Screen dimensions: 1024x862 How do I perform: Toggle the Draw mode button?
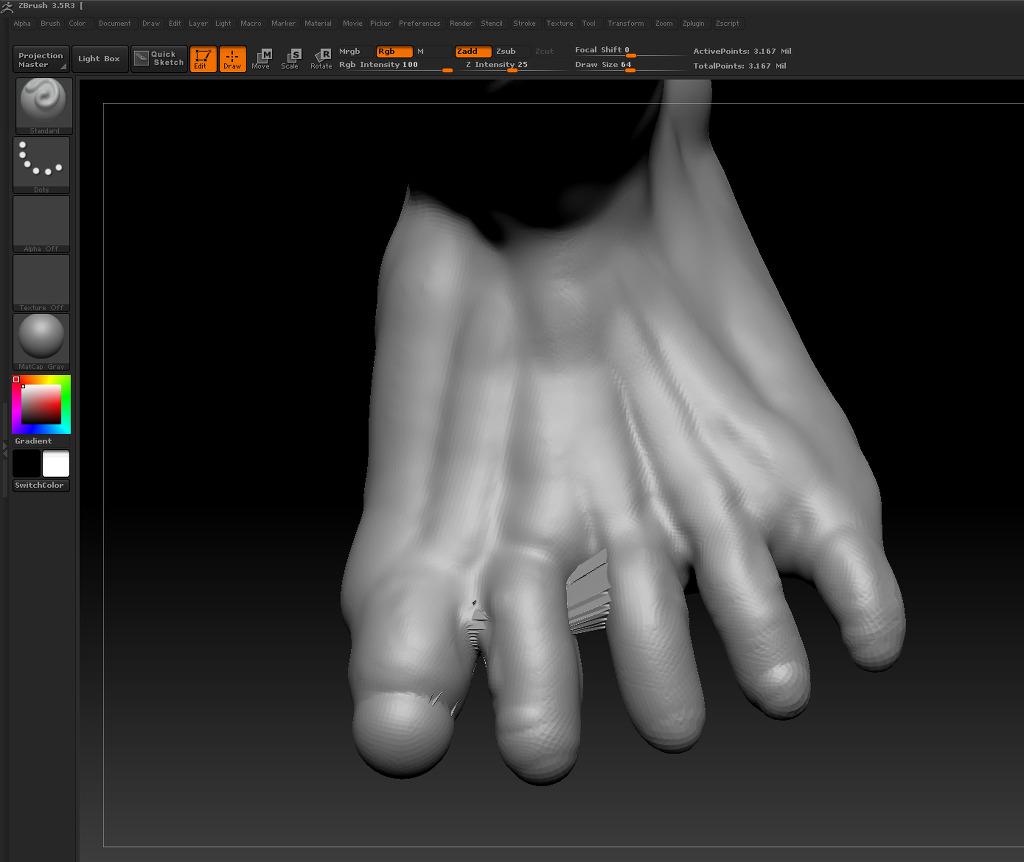pyautogui.click(x=232, y=59)
